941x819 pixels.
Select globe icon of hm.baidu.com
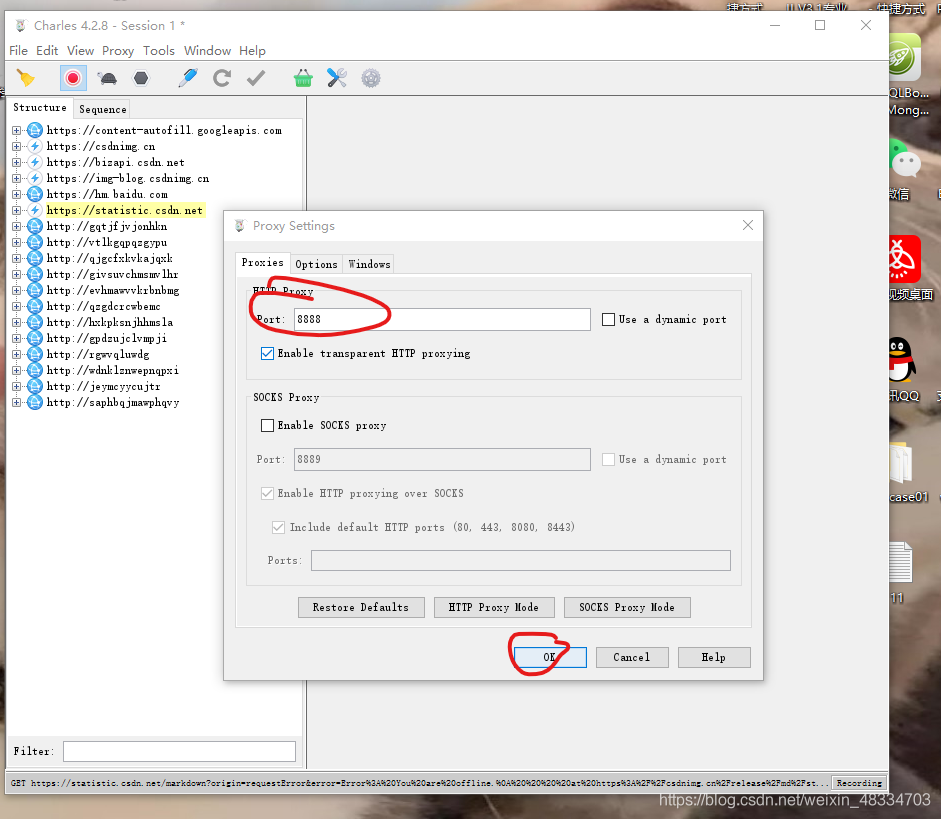tap(35, 194)
